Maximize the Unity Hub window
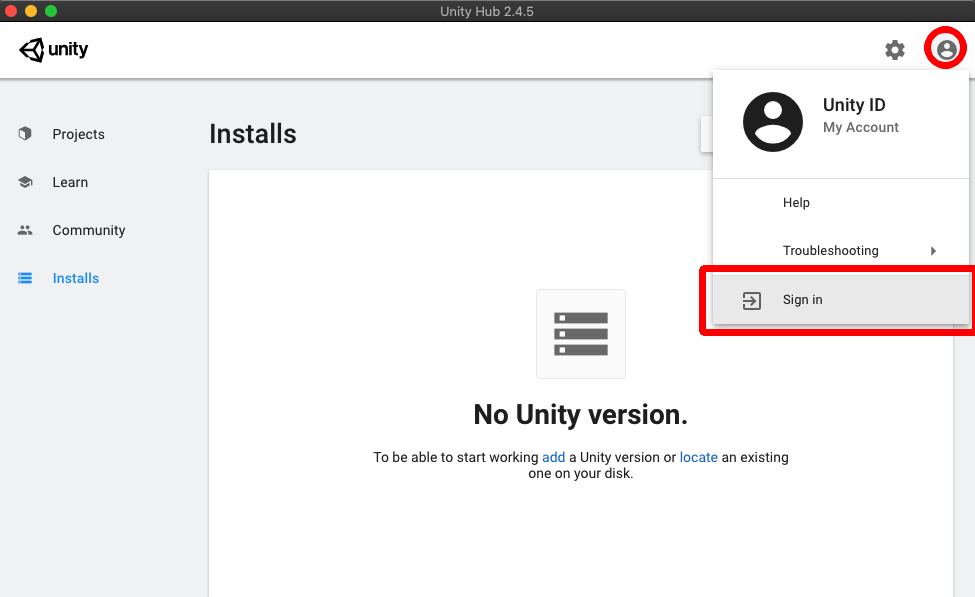Screen dimensions: 975x597 point(51,11)
